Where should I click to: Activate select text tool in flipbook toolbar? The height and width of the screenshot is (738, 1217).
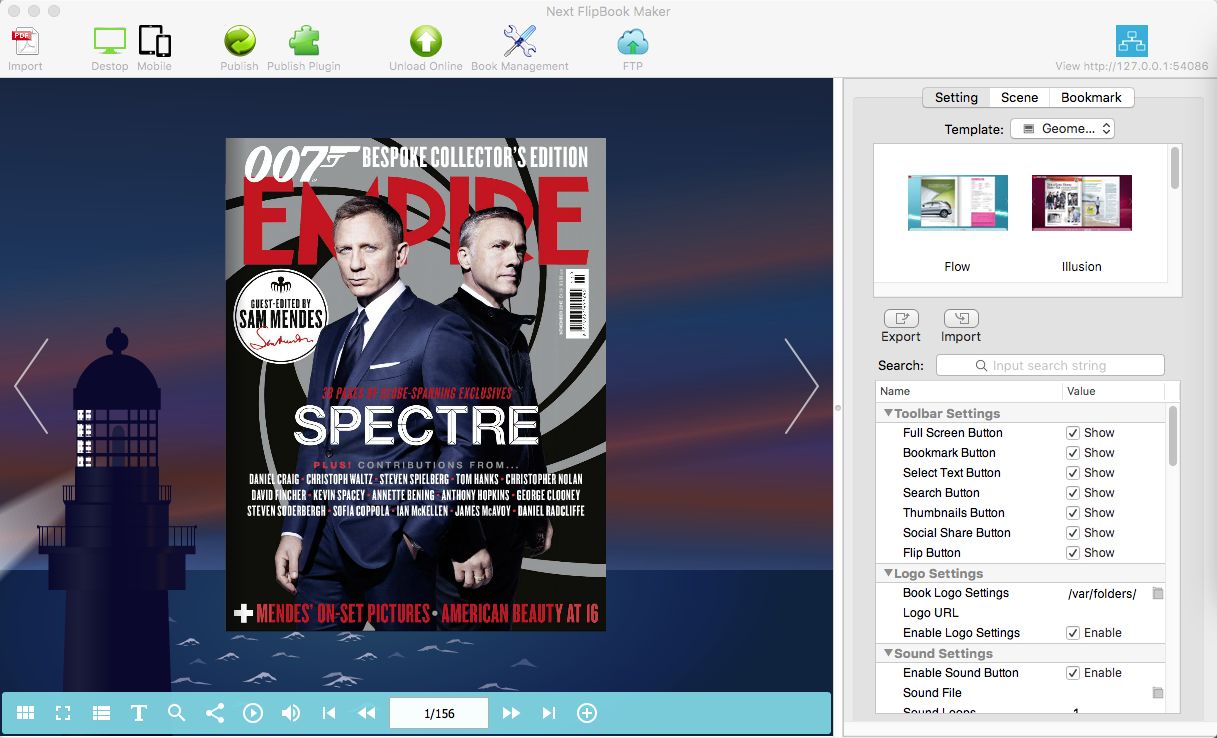pyautogui.click(x=139, y=713)
